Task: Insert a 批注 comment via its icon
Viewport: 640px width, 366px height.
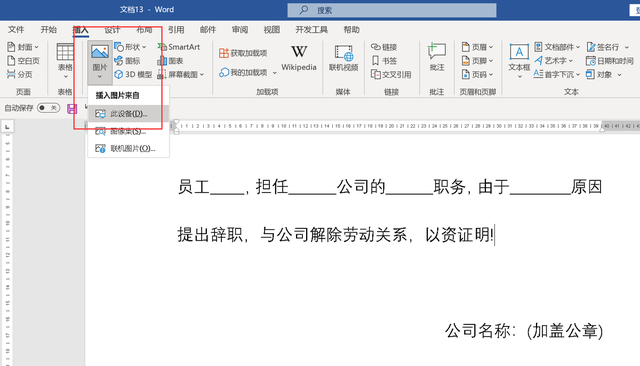Action: click(x=436, y=52)
